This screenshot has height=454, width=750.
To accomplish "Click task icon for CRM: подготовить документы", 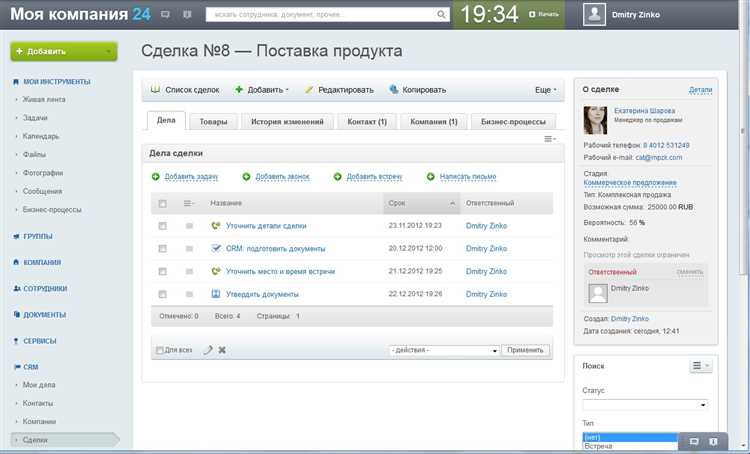I will [x=216, y=248].
